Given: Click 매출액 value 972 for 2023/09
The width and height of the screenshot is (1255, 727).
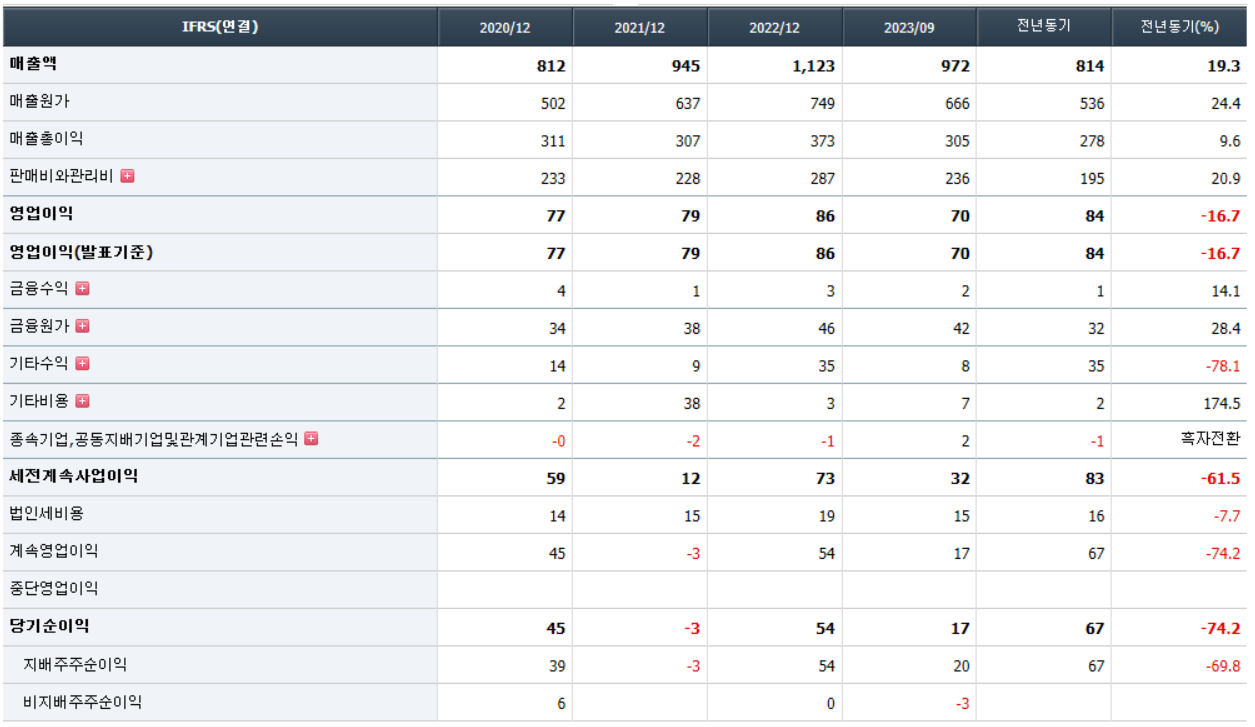Looking at the screenshot, I should point(955,66).
